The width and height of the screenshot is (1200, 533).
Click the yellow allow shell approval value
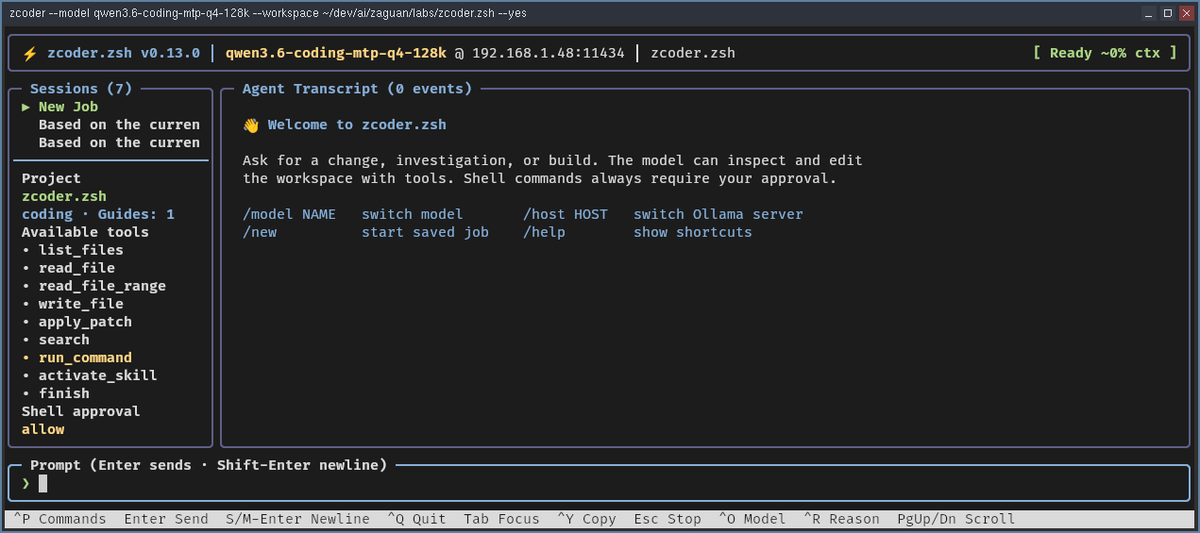pos(43,430)
